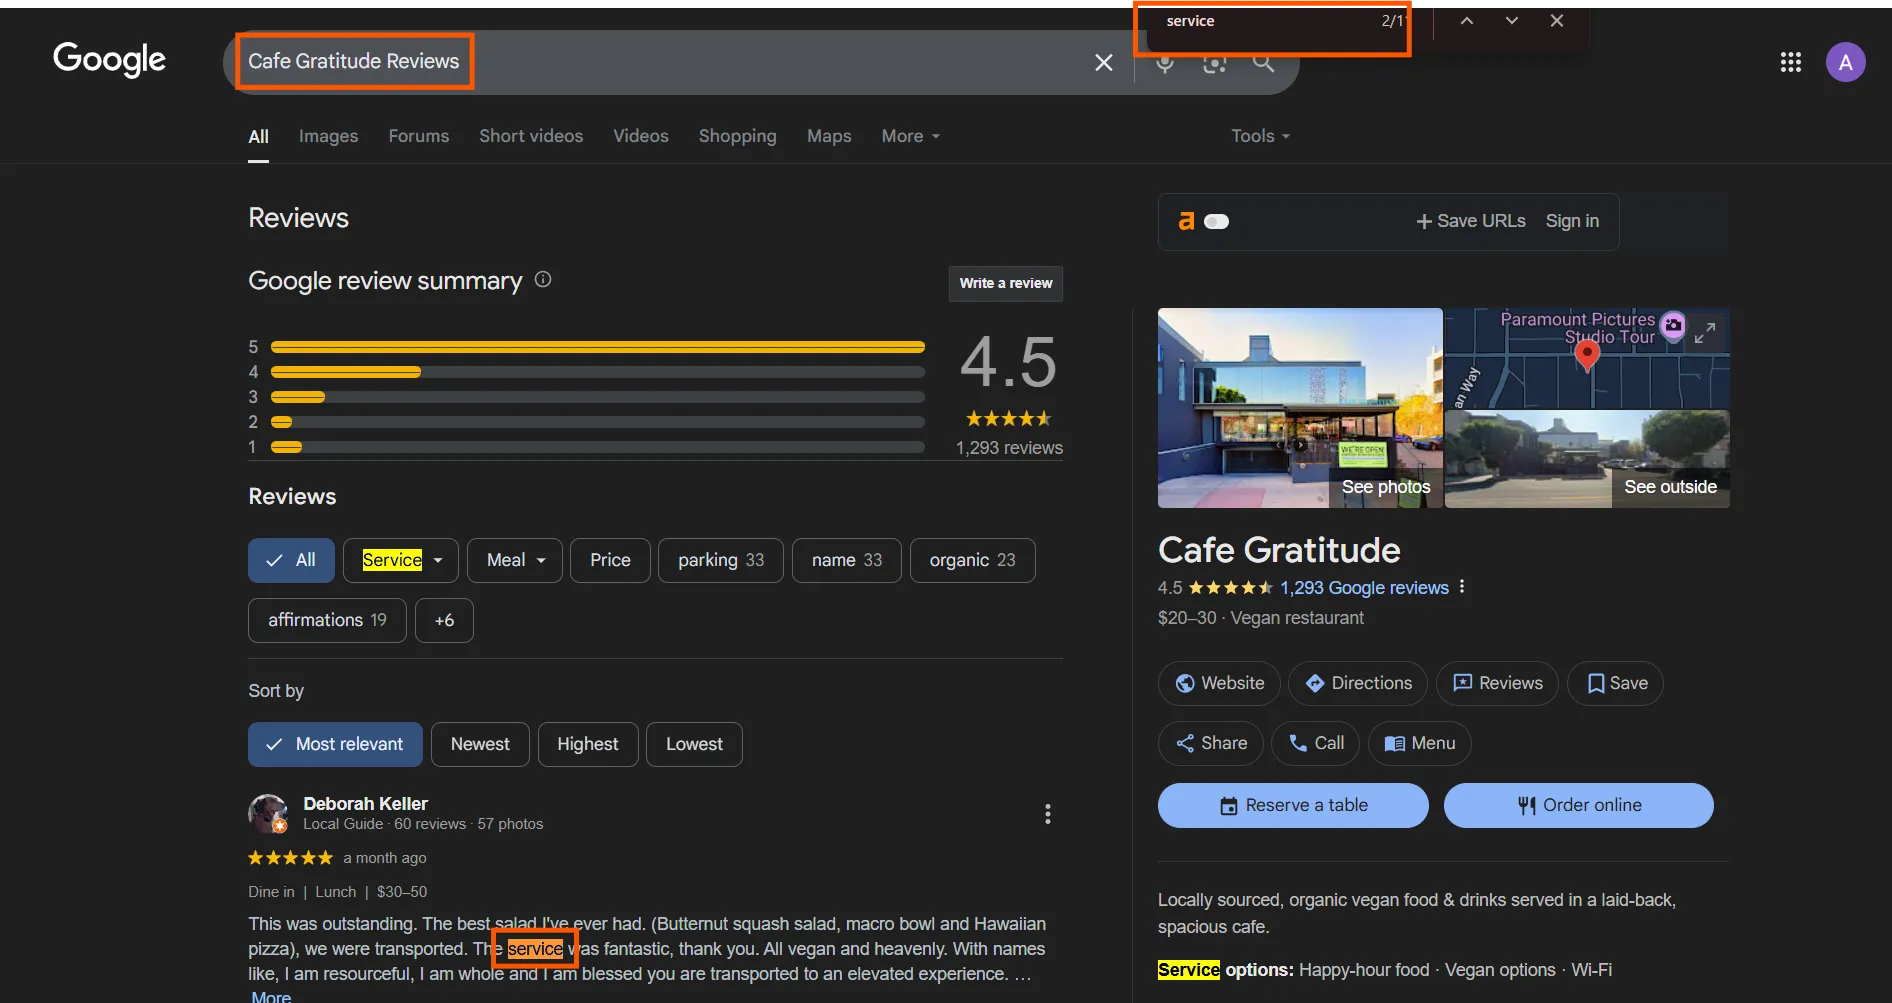The width and height of the screenshot is (1892, 1003).
Task: Switch to the Videos tab
Action: click(x=641, y=136)
